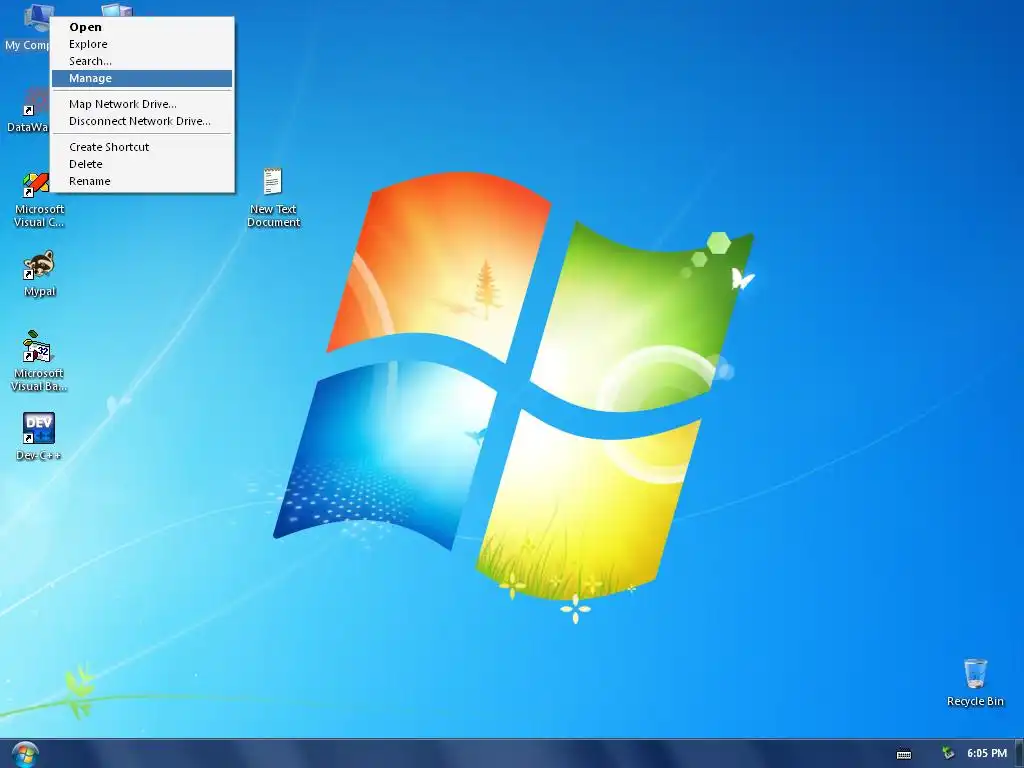Select the Mypal browser raccoon icon

point(39,265)
